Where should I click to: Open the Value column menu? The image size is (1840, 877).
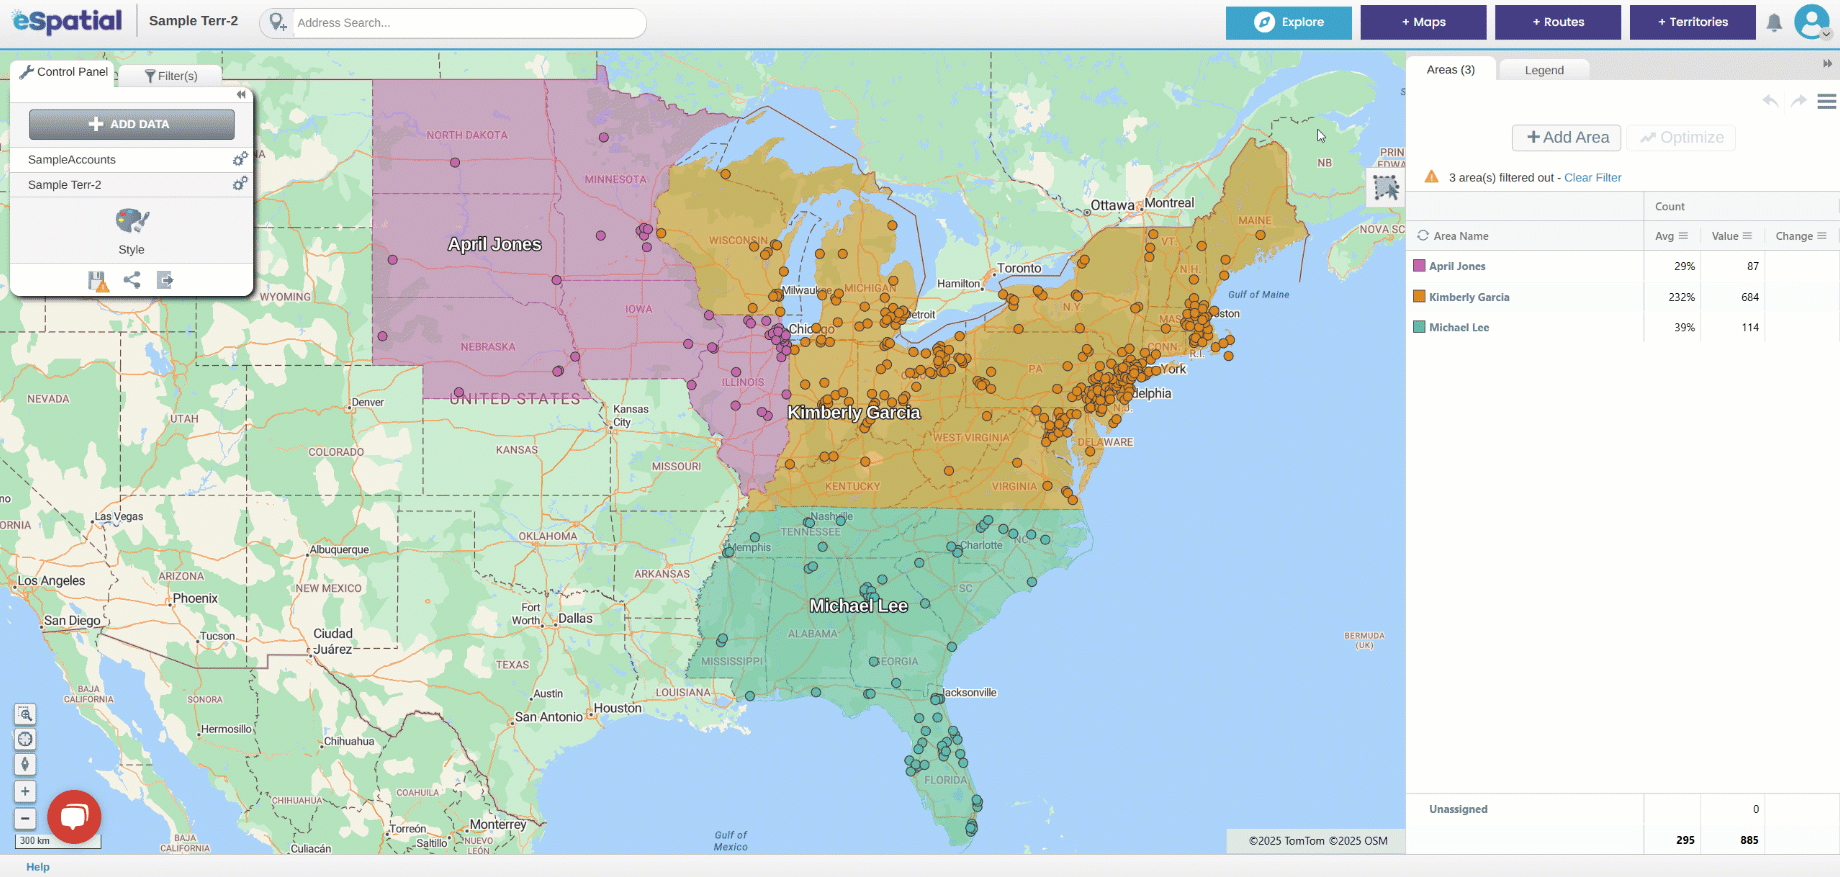1747,236
